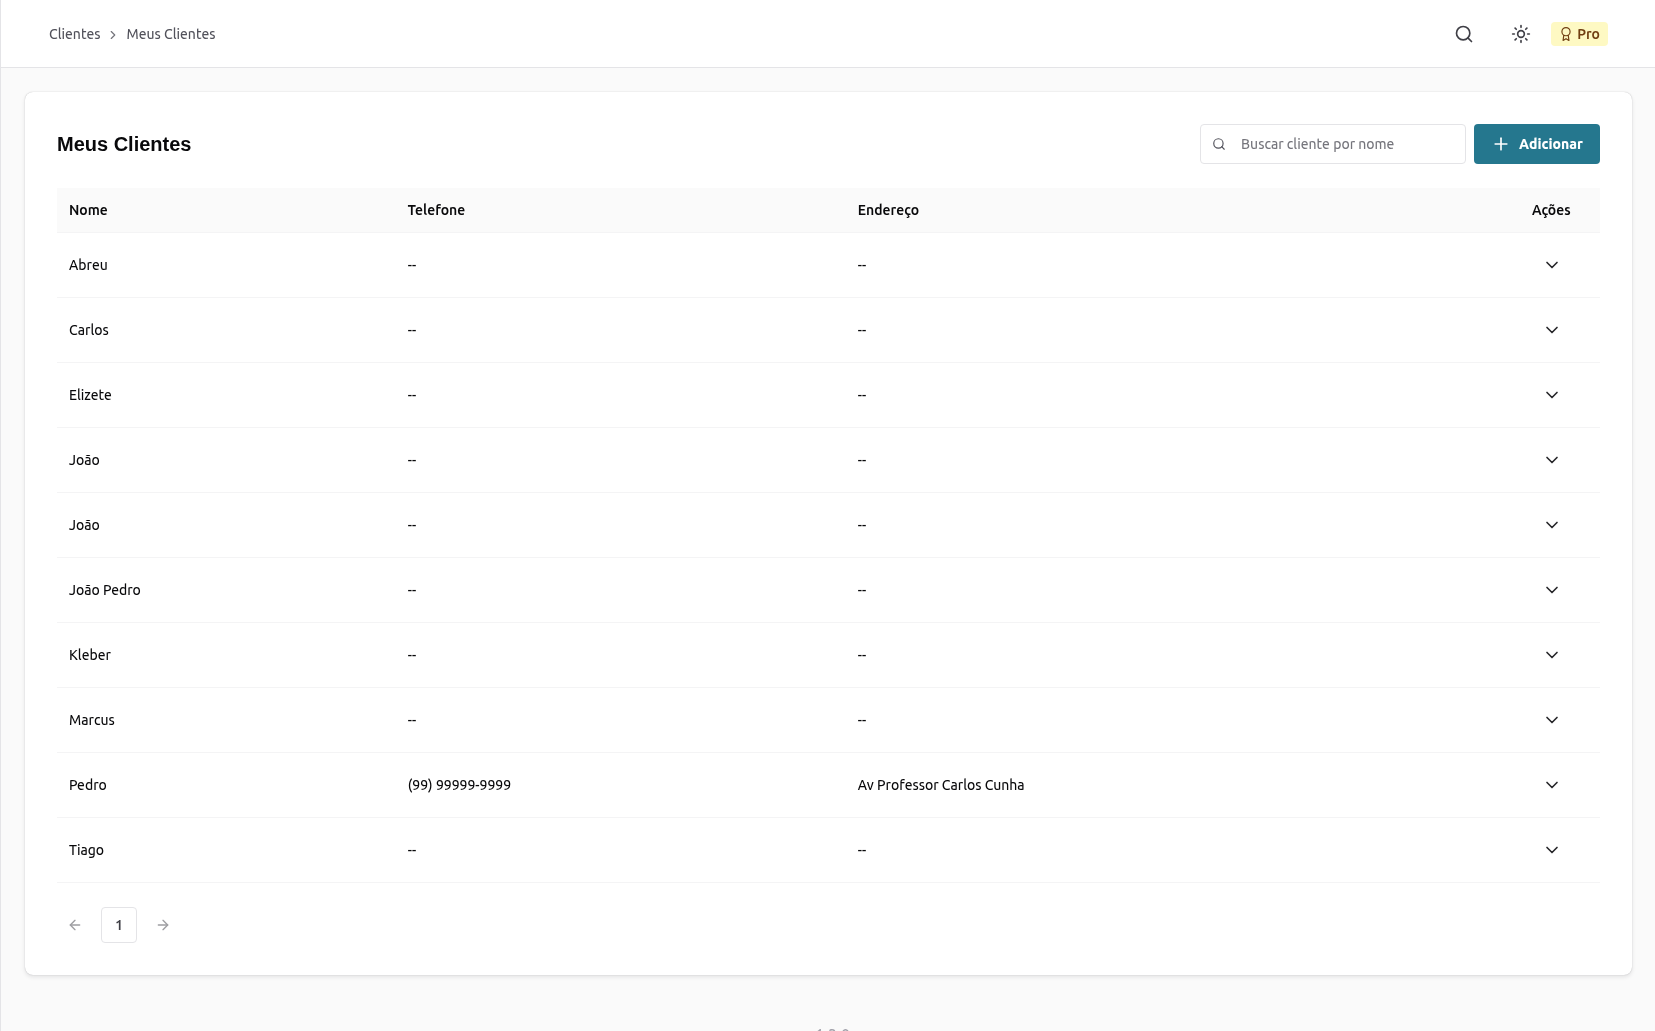Expand actions chevron for Pedro

tap(1551, 785)
